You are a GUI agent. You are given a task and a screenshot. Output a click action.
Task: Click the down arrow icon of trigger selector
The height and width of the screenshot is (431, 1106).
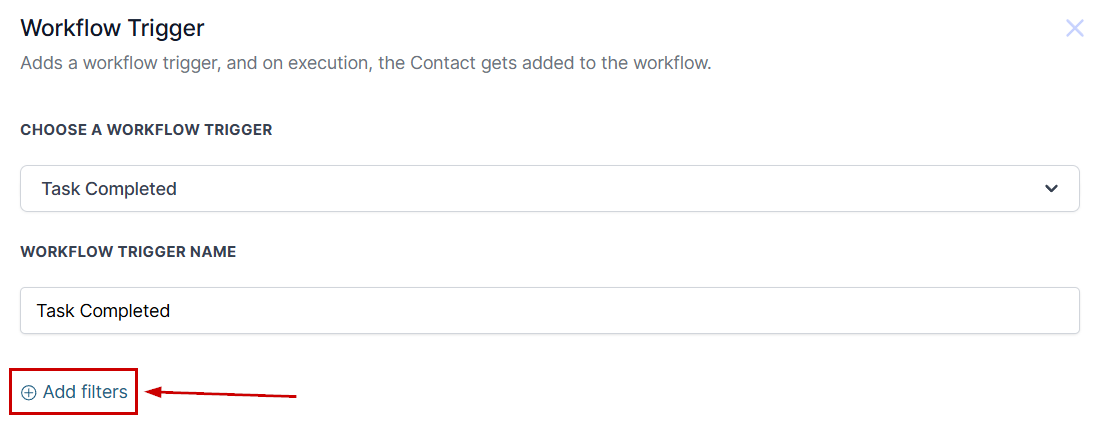1051,189
